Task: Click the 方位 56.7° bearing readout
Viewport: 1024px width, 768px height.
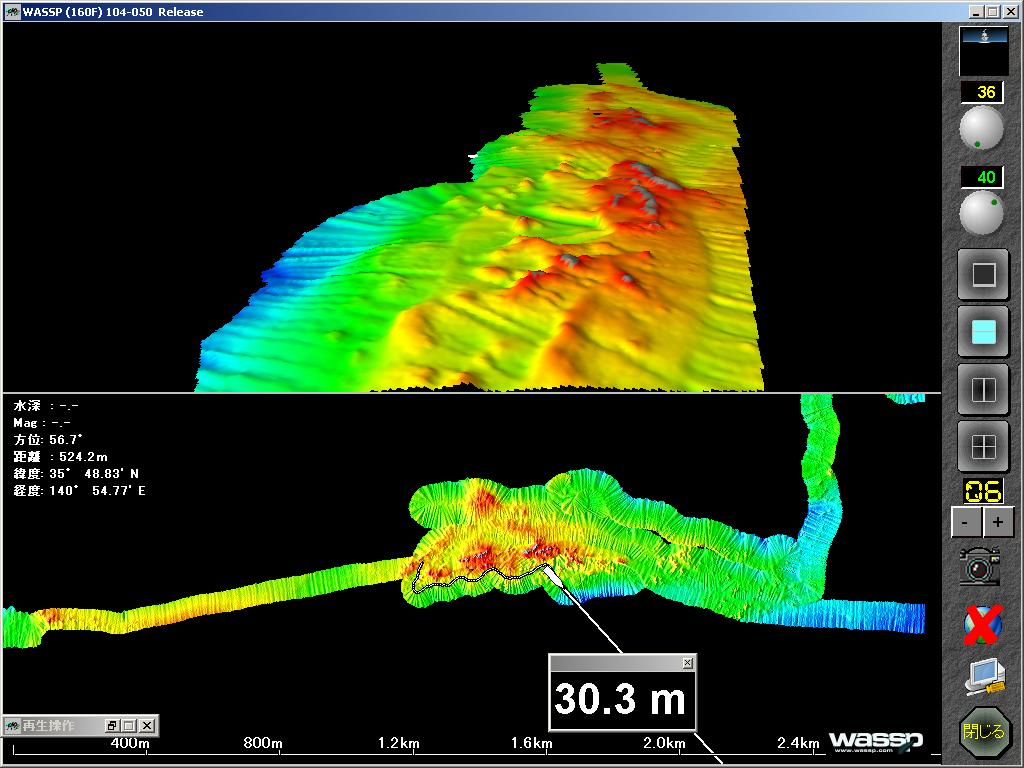Action: [48, 440]
